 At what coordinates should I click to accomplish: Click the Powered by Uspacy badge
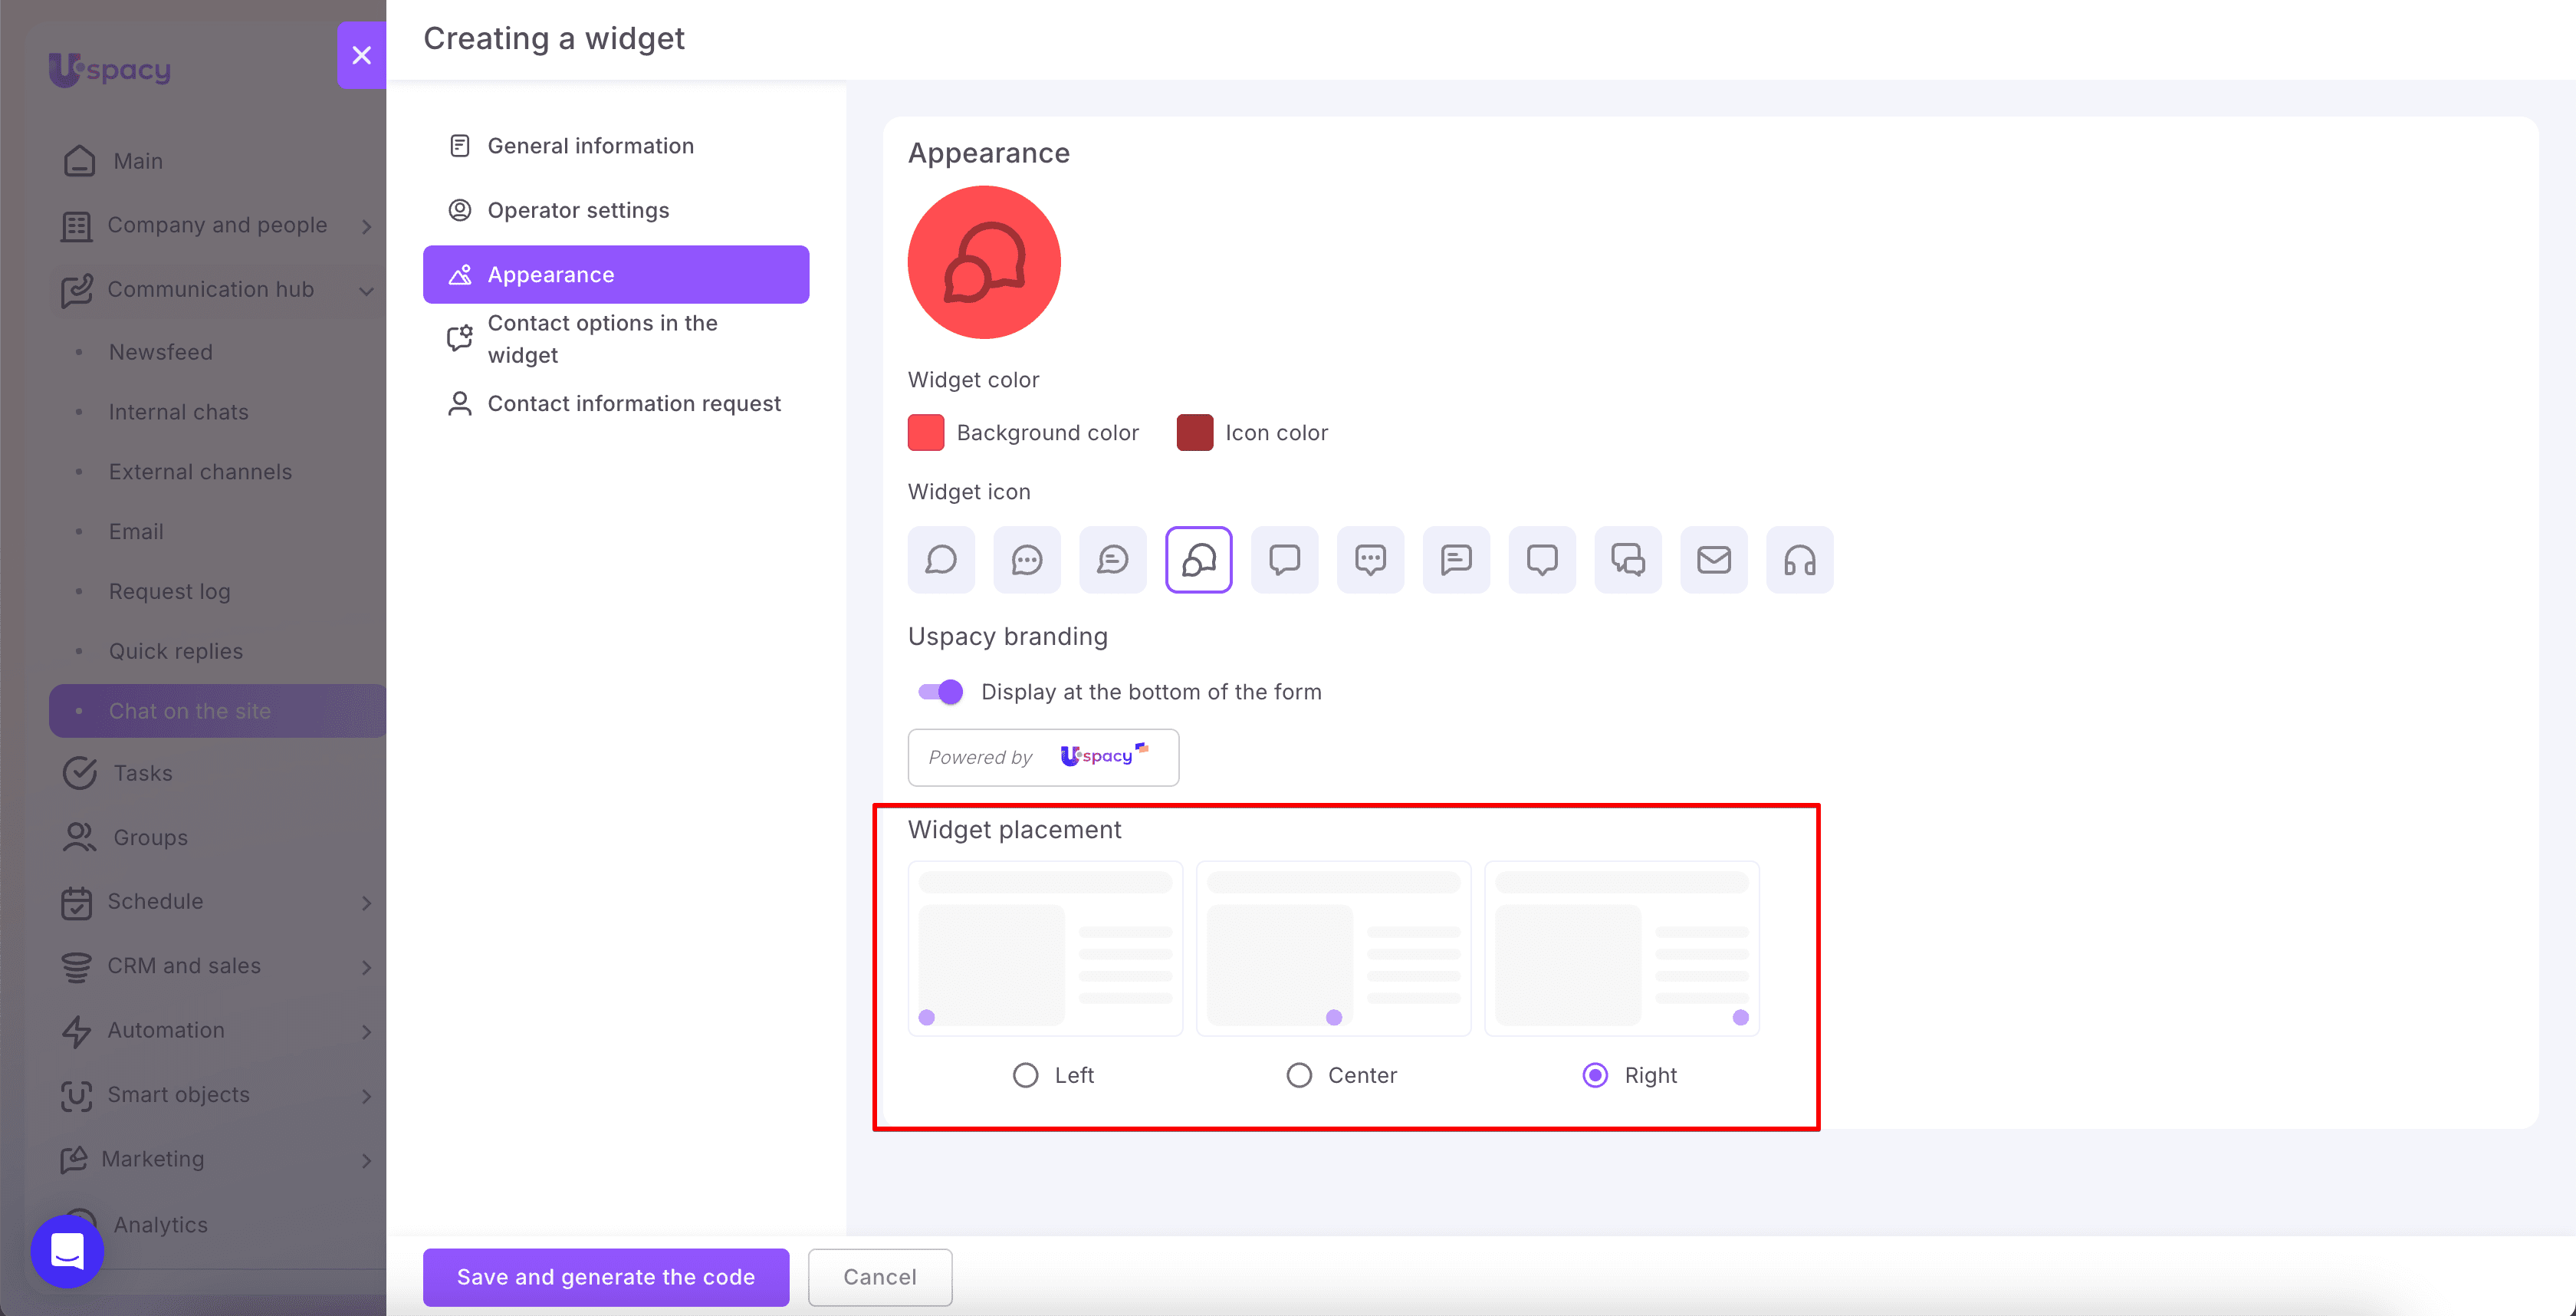(1043, 757)
